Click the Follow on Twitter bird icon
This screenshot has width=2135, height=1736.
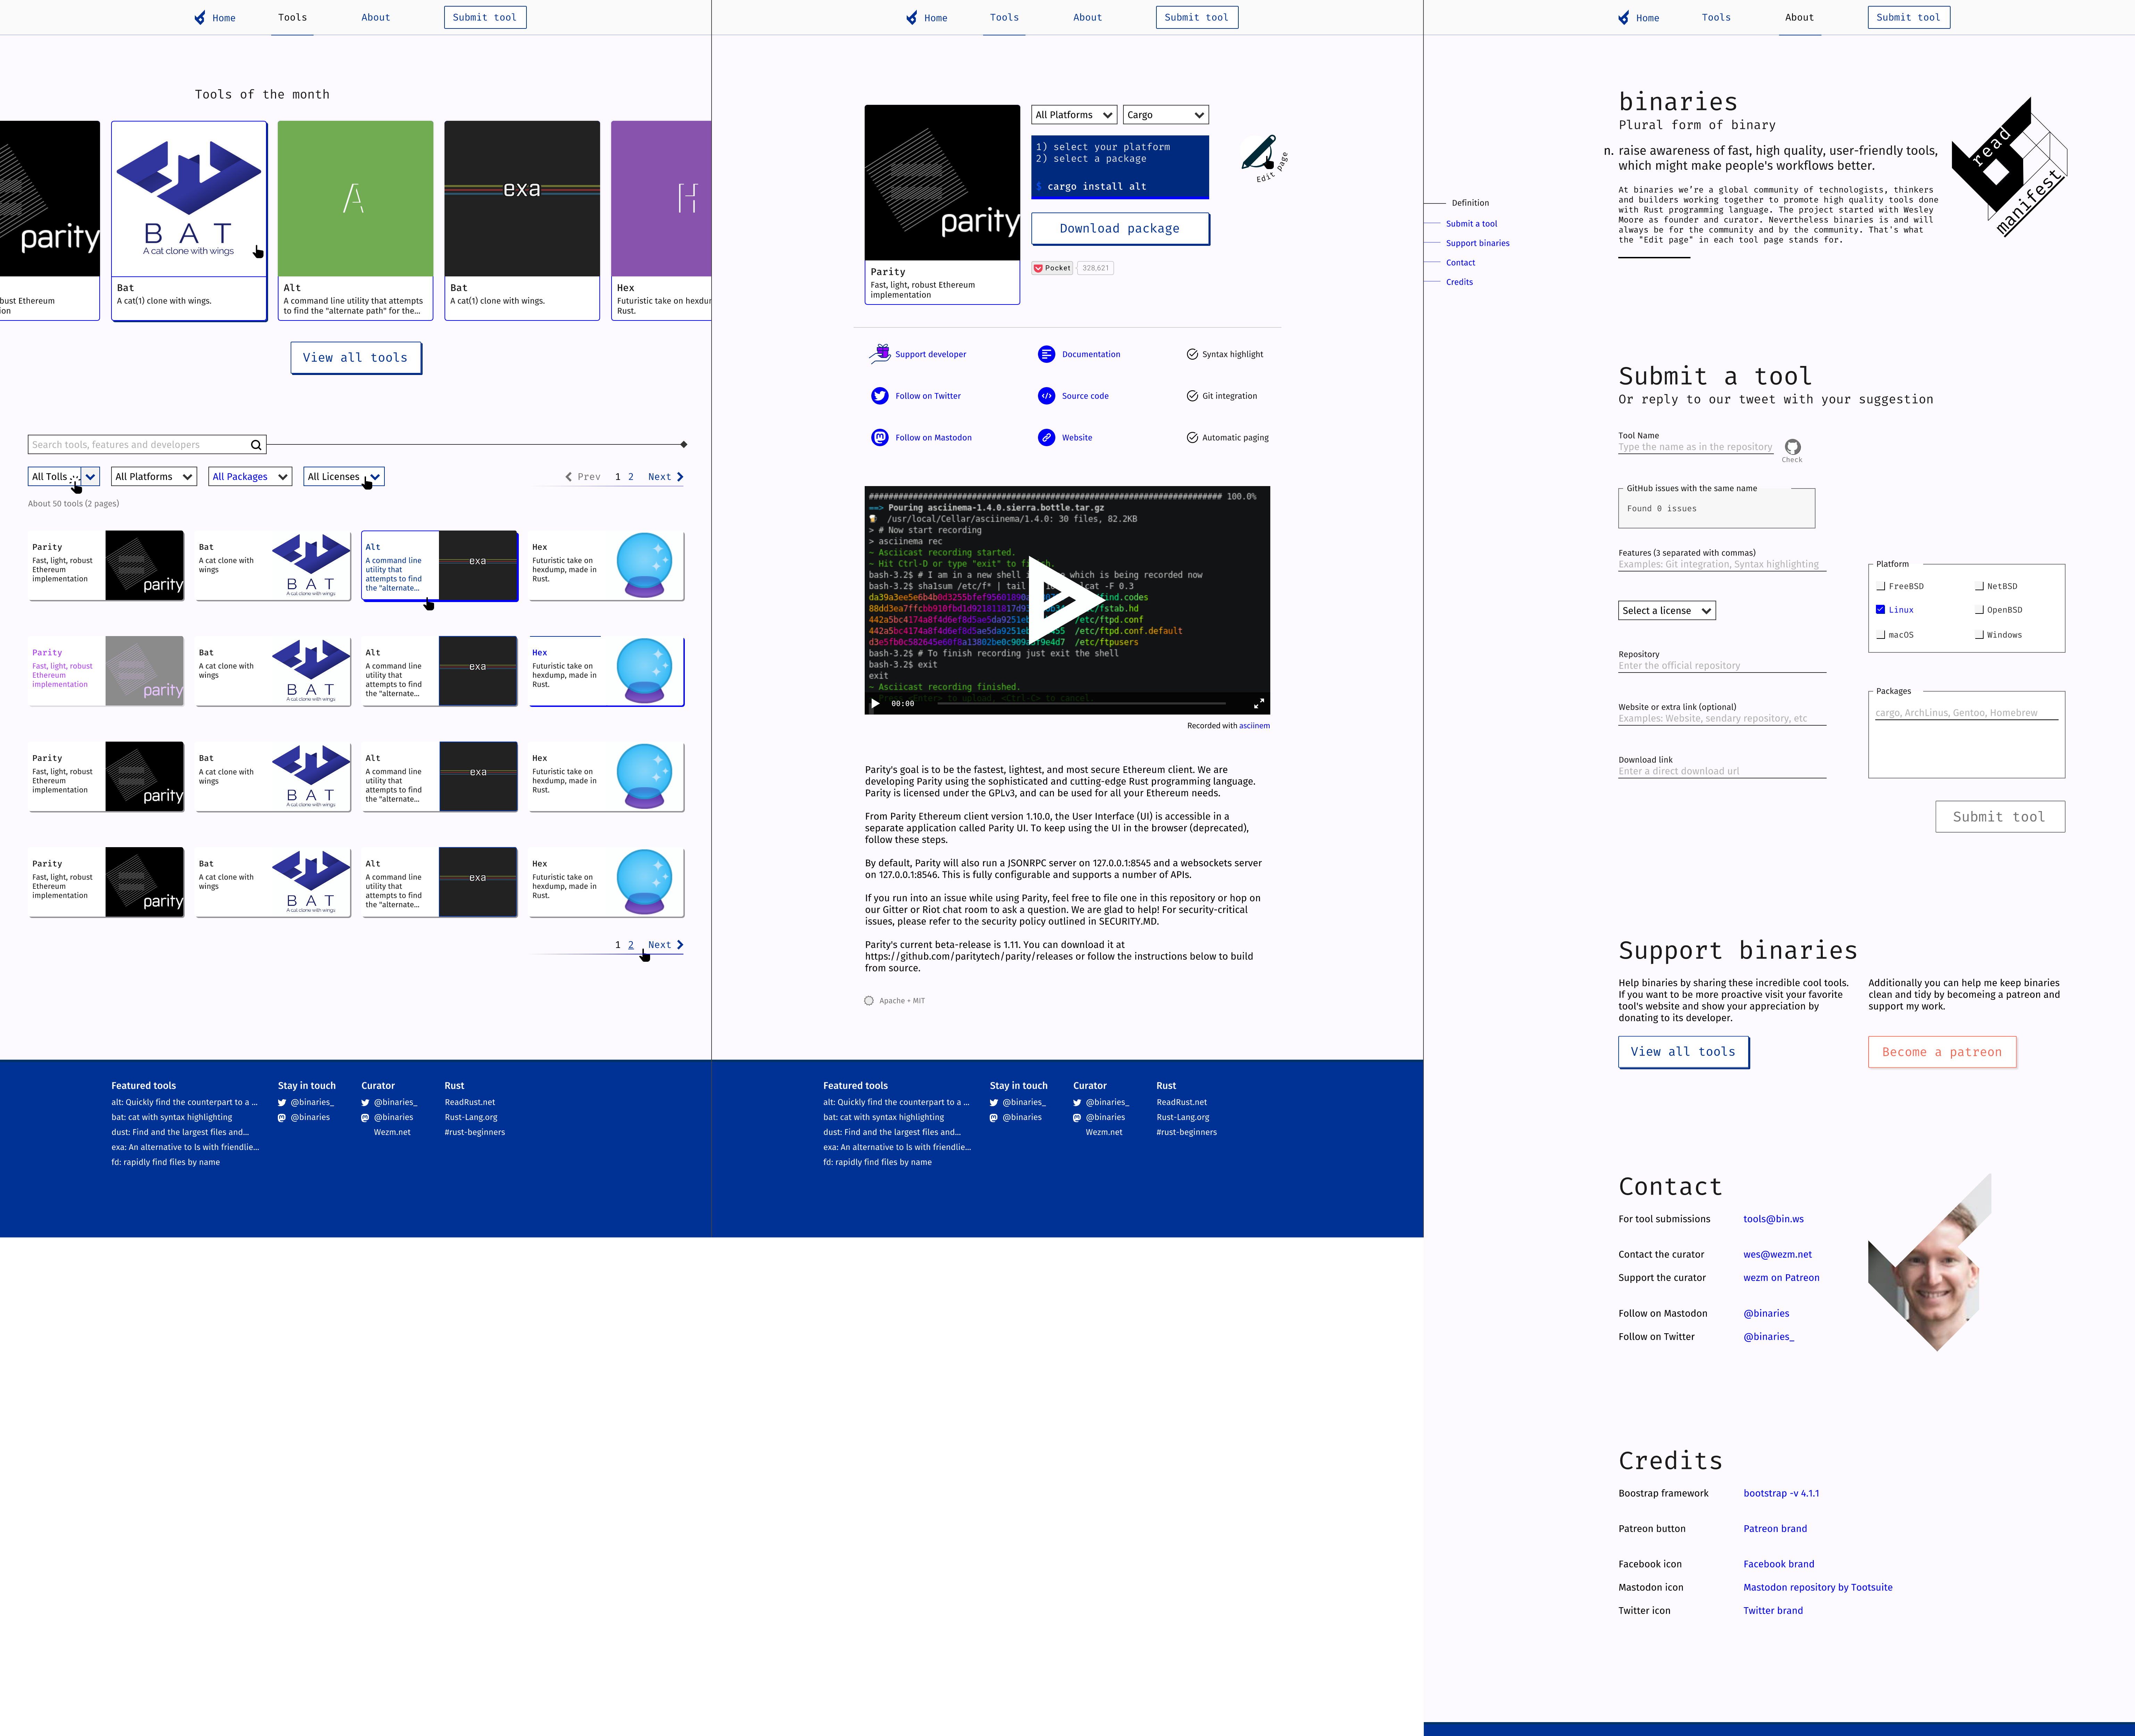[880, 396]
